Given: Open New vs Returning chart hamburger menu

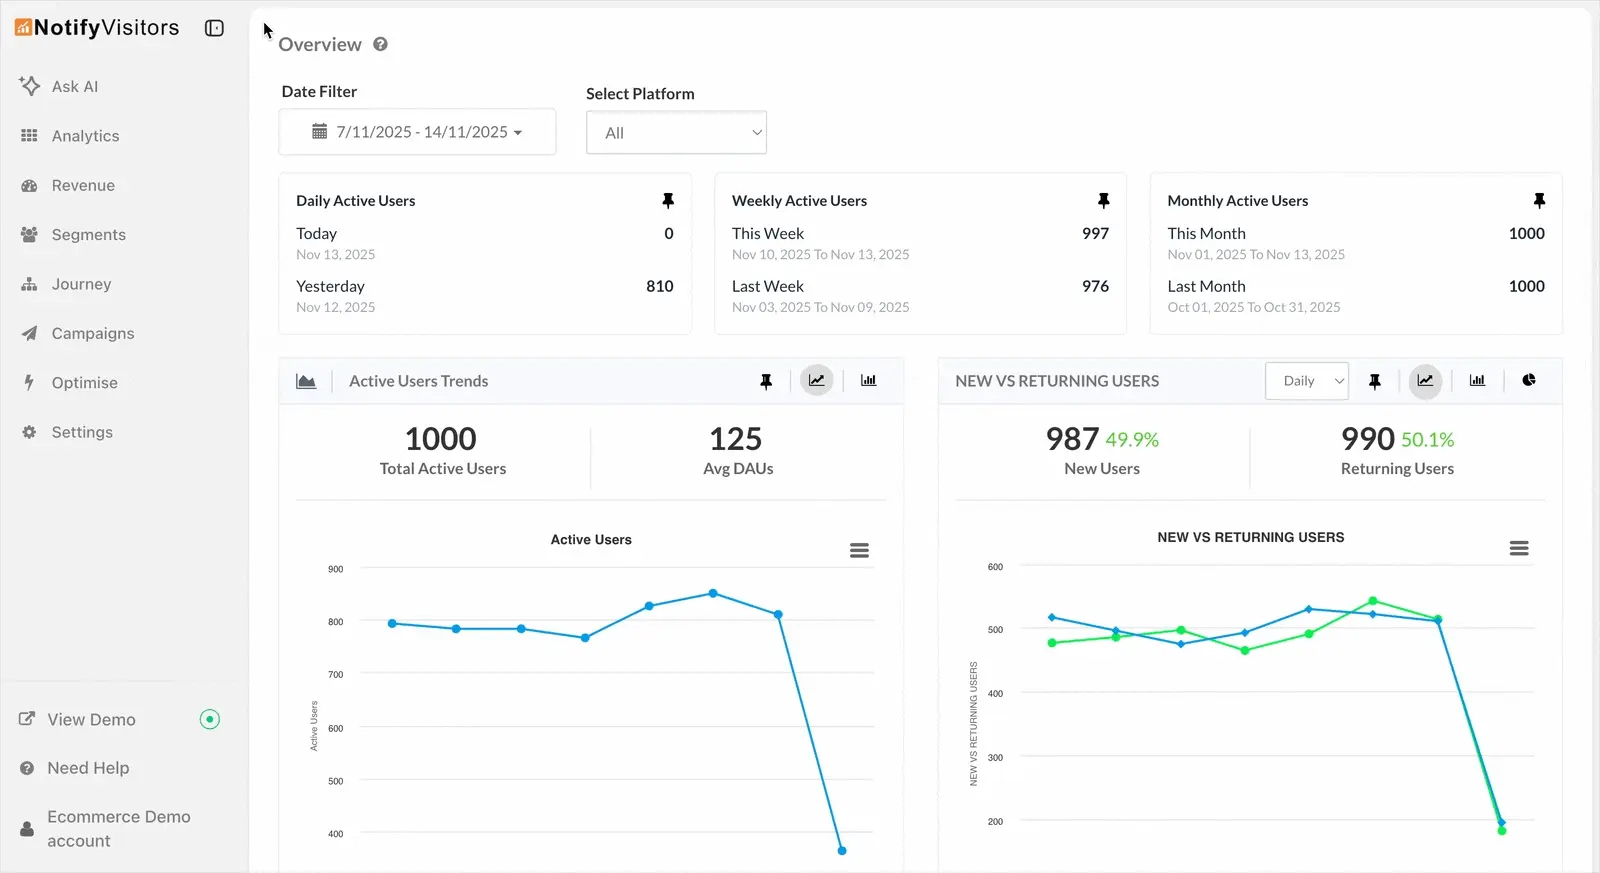Looking at the screenshot, I should point(1519,548).
